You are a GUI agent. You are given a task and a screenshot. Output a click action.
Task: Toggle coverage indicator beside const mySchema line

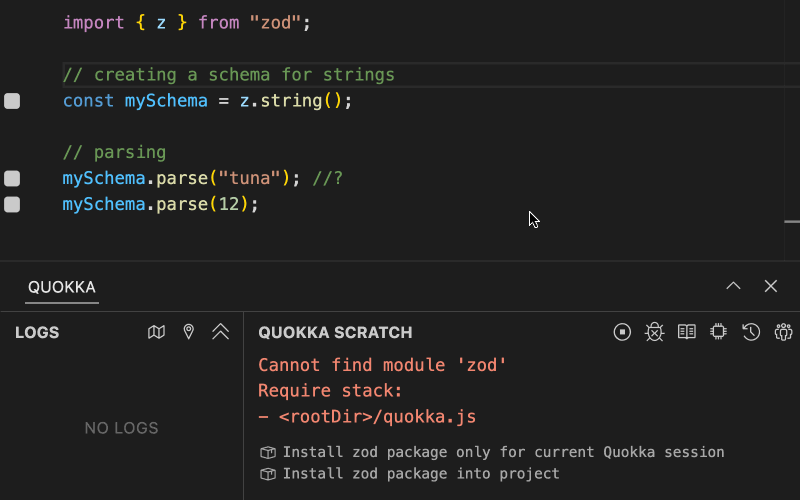pos(12,101)
